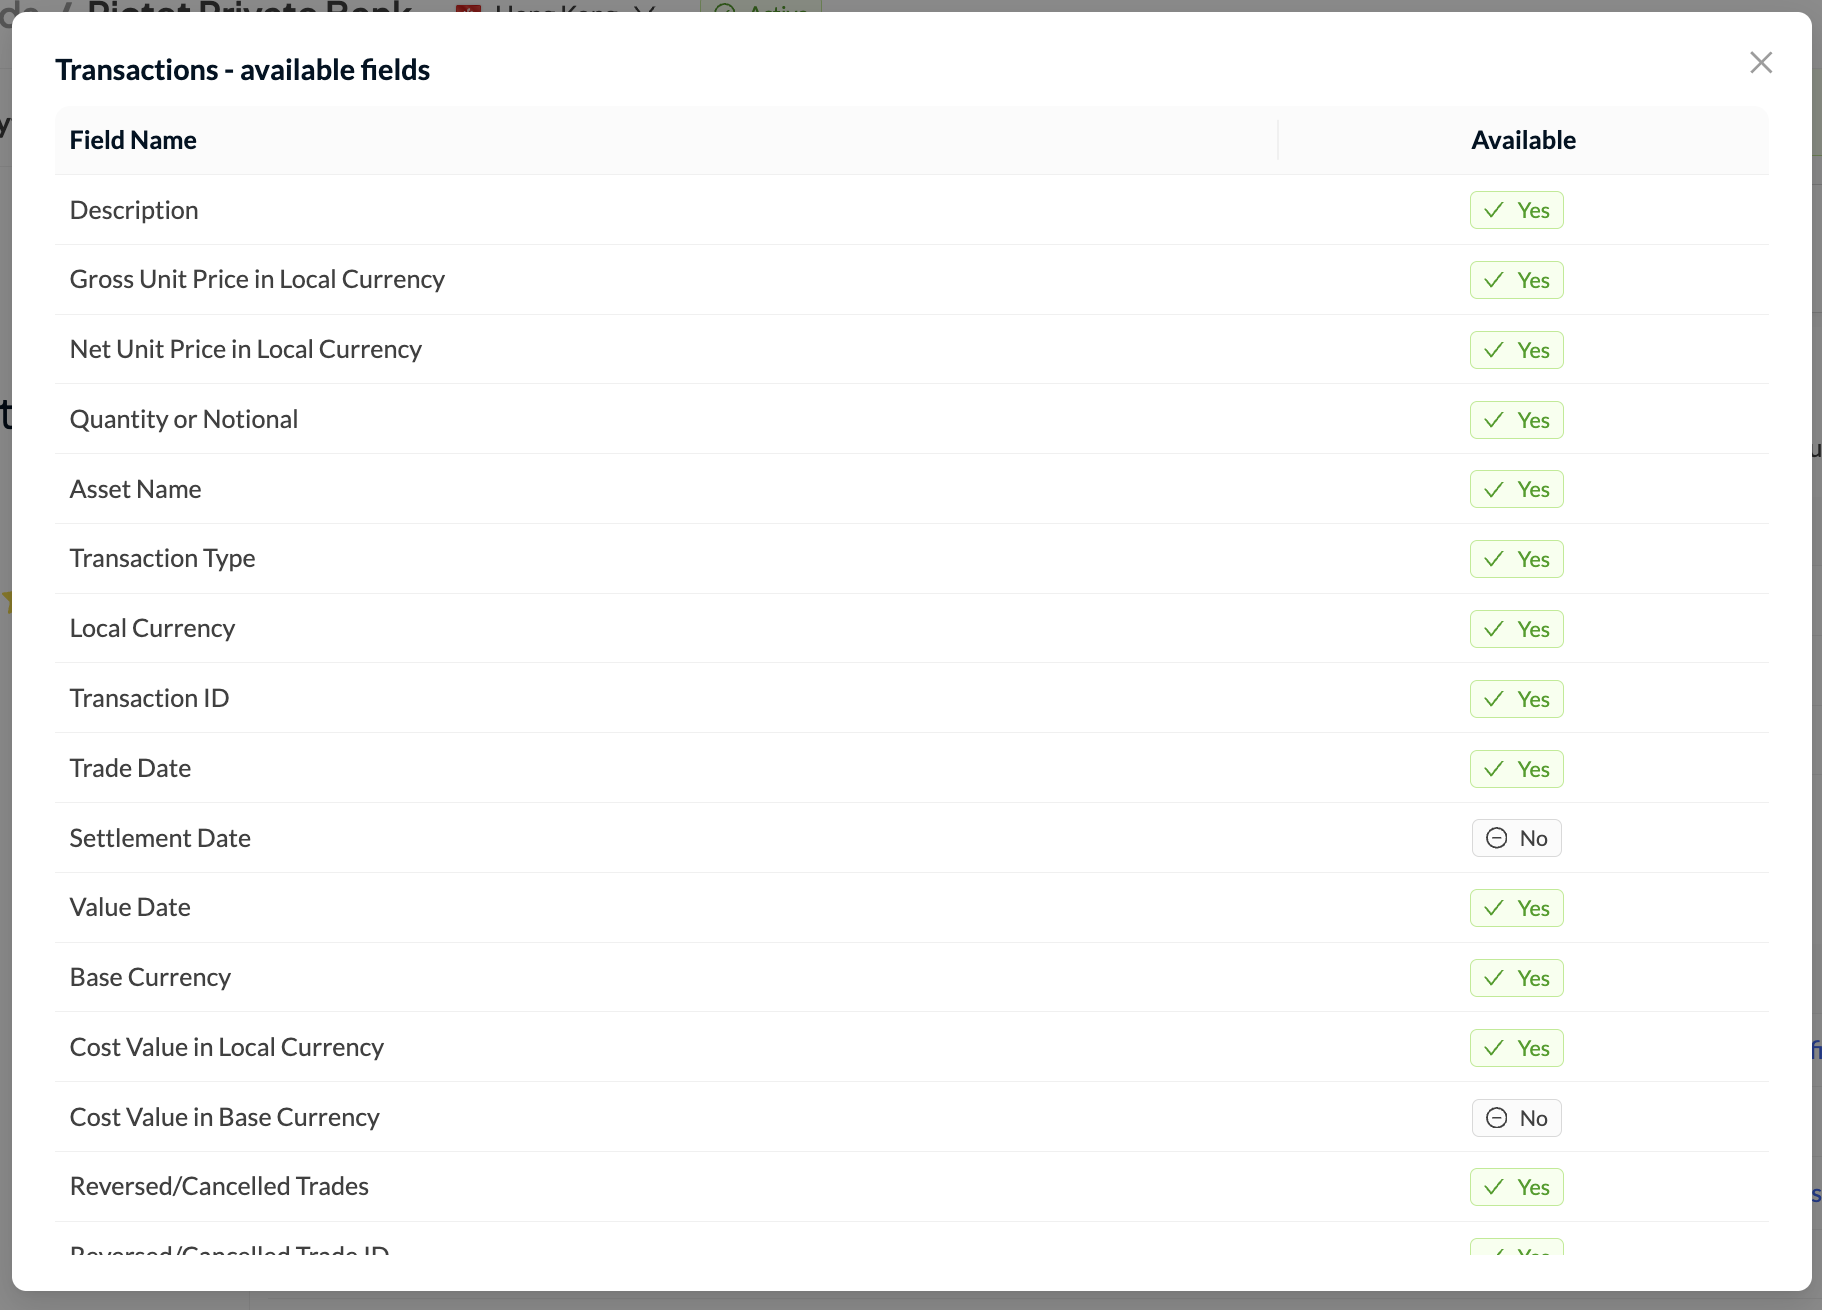Close the Transactions available fields dialog
Viewport: 1822px width, 1310px height.
click(1761, 63)
